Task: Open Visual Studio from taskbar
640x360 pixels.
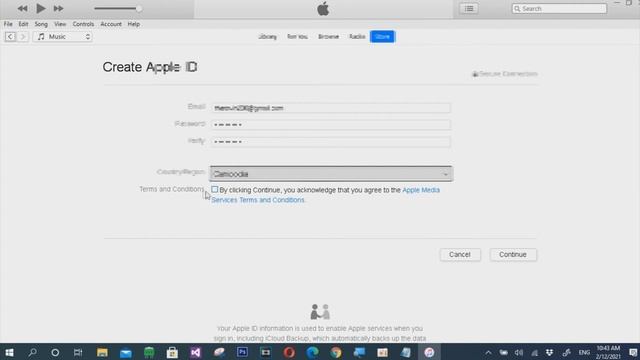Action: coord(196,352)
